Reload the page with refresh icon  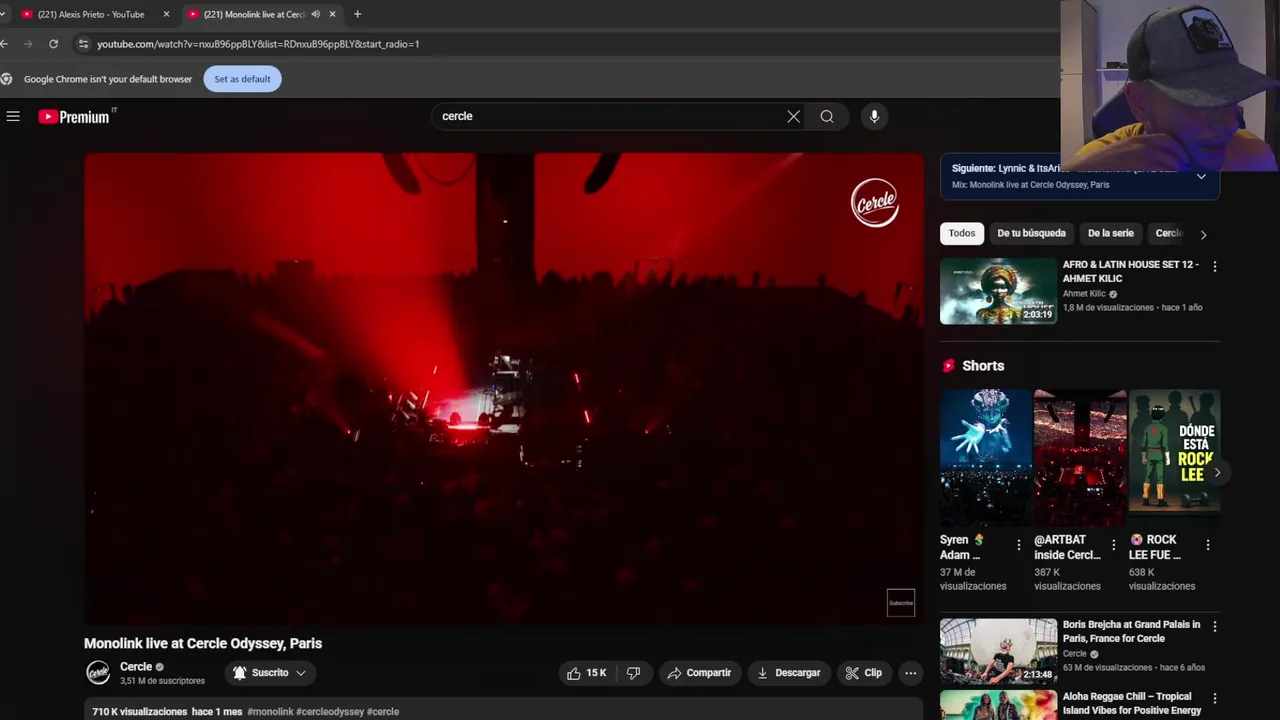click(x=53, y=44)
